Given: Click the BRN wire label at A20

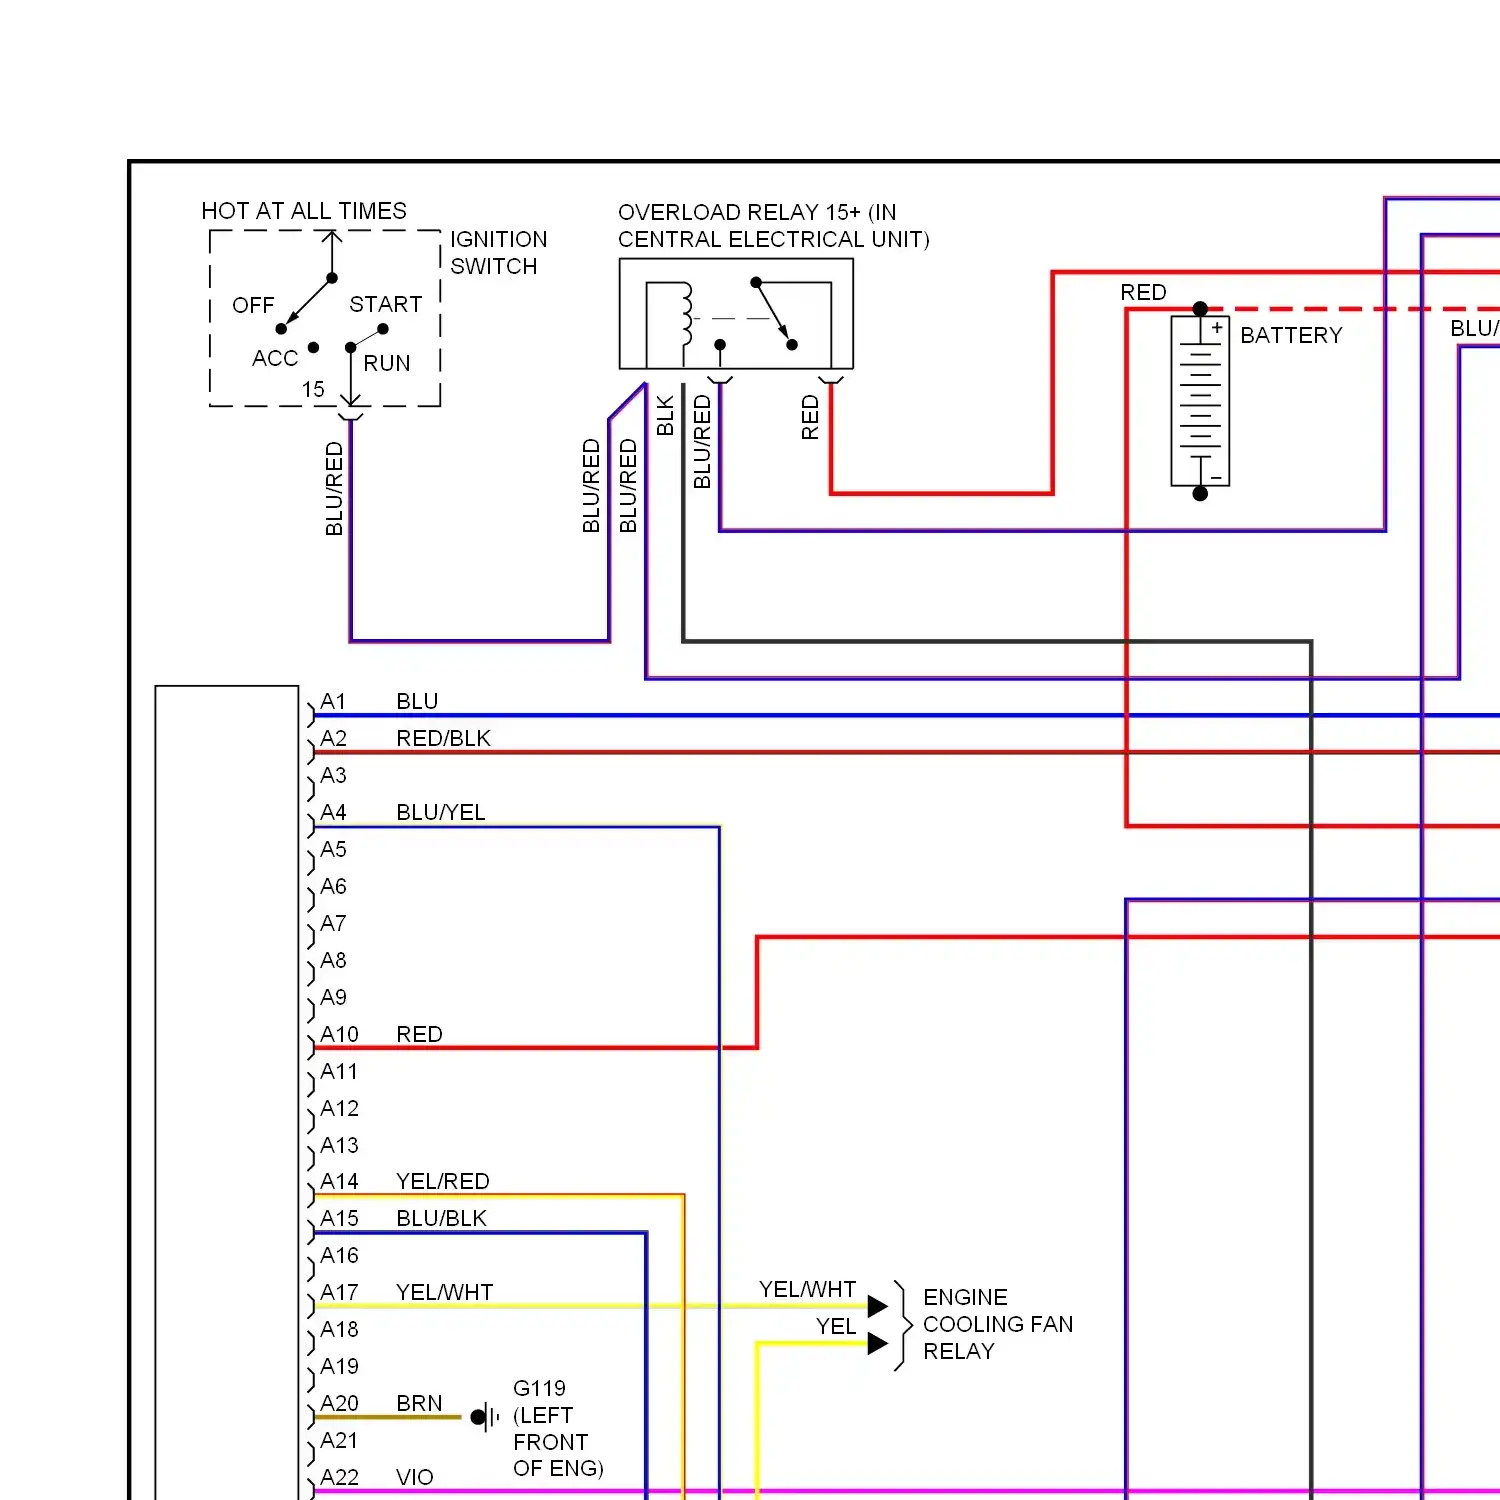Looking at the screenshot, I should click(x=419, y=1403).
